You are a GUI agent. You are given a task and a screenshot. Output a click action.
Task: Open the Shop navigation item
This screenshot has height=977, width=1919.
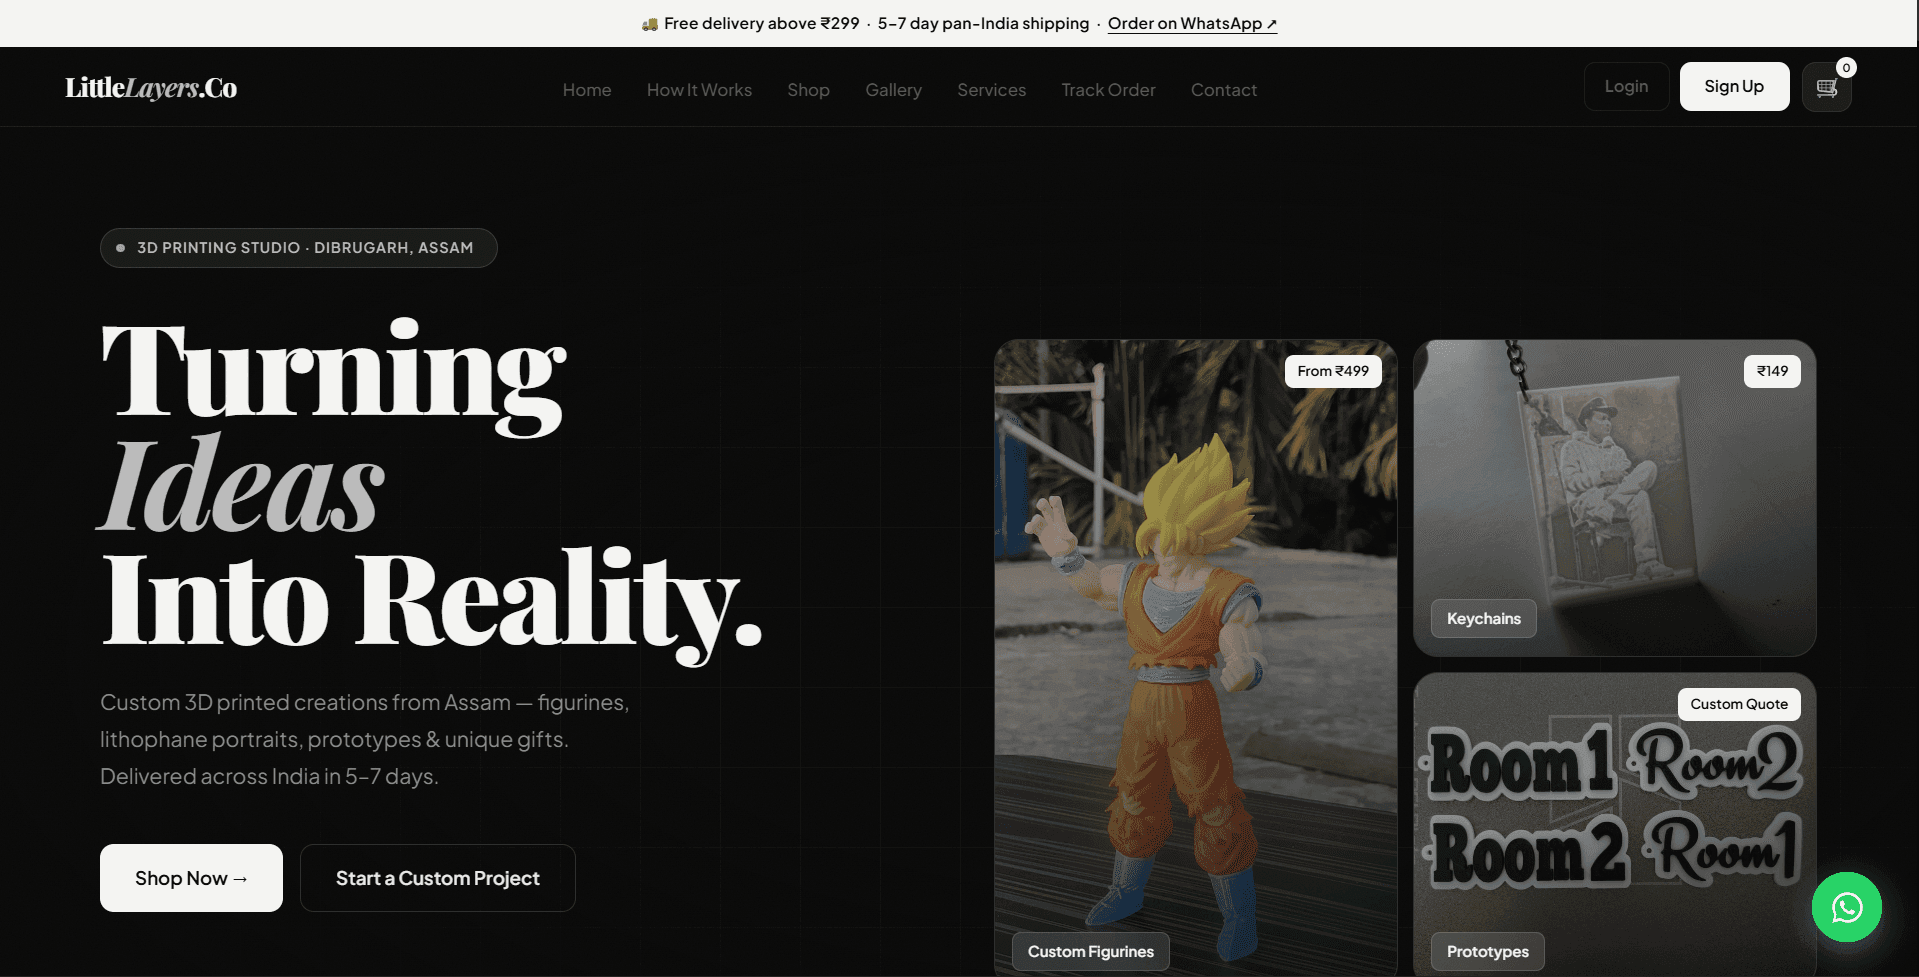pyautogui.click(x=808, y=90)
